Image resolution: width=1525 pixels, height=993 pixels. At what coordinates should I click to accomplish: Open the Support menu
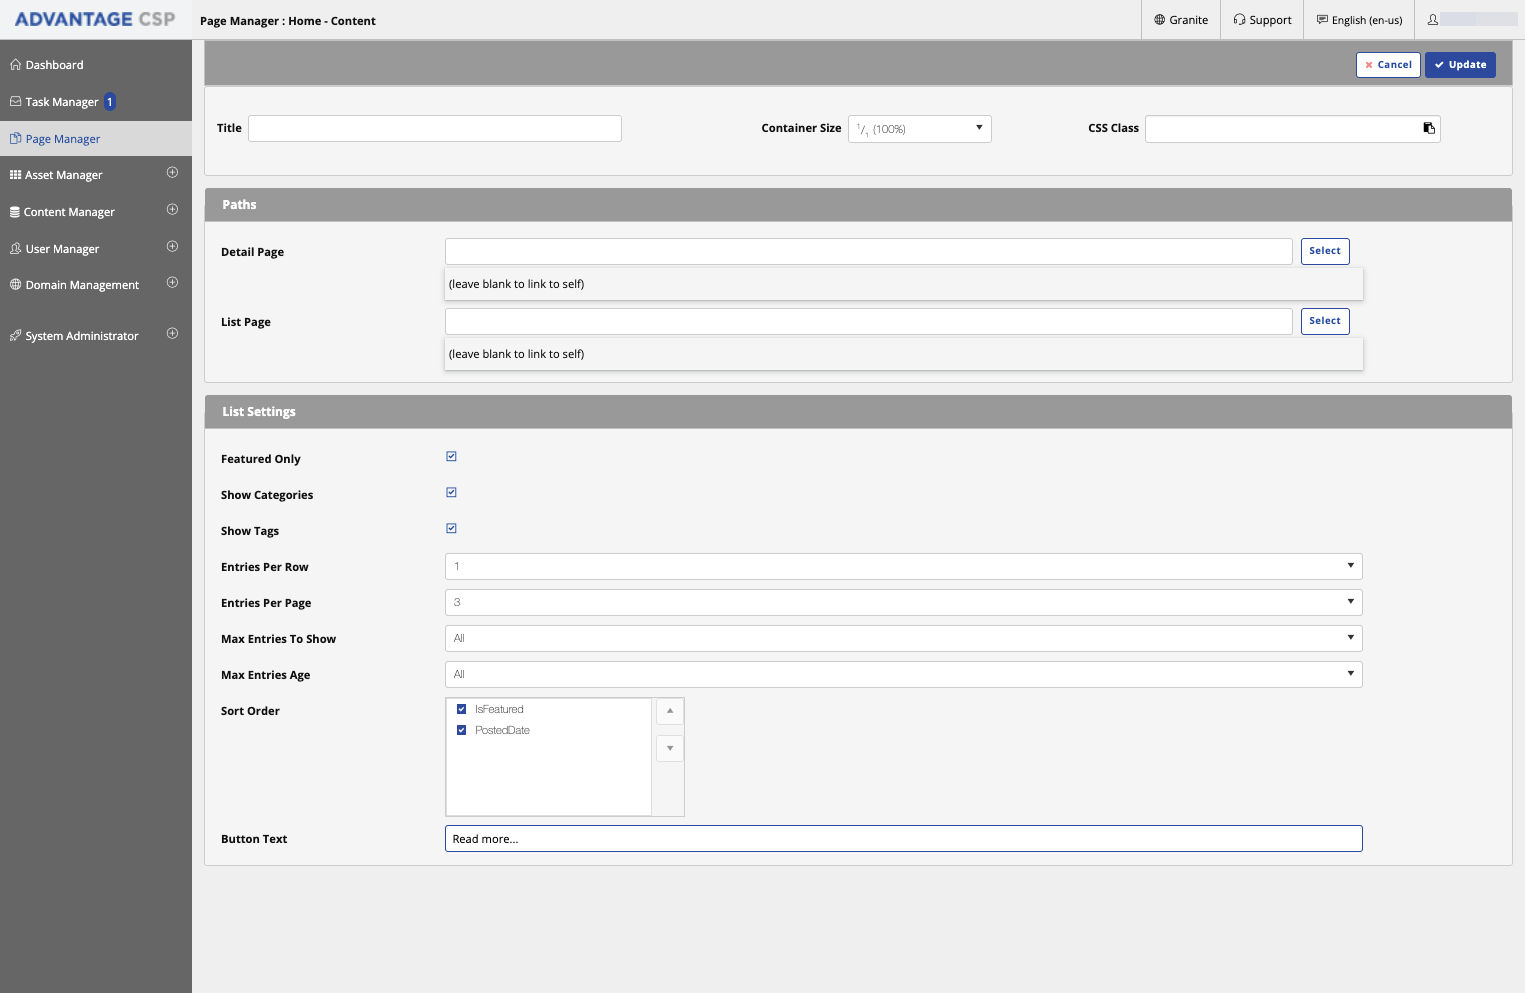(x=1262, y=20)
